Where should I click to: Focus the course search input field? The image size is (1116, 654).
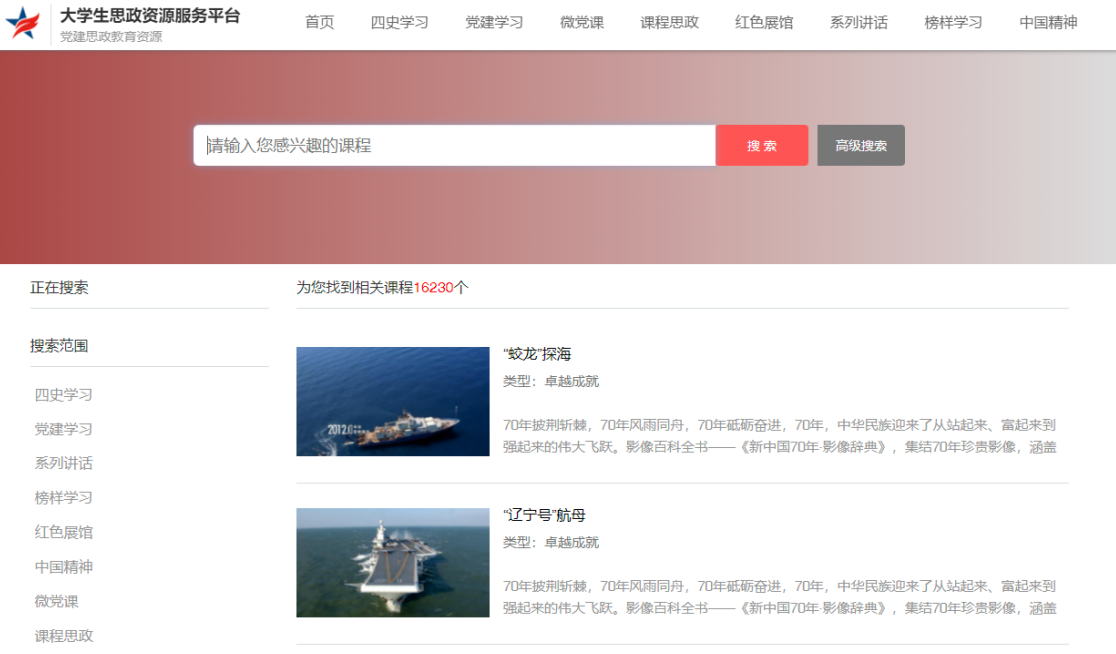454,146
